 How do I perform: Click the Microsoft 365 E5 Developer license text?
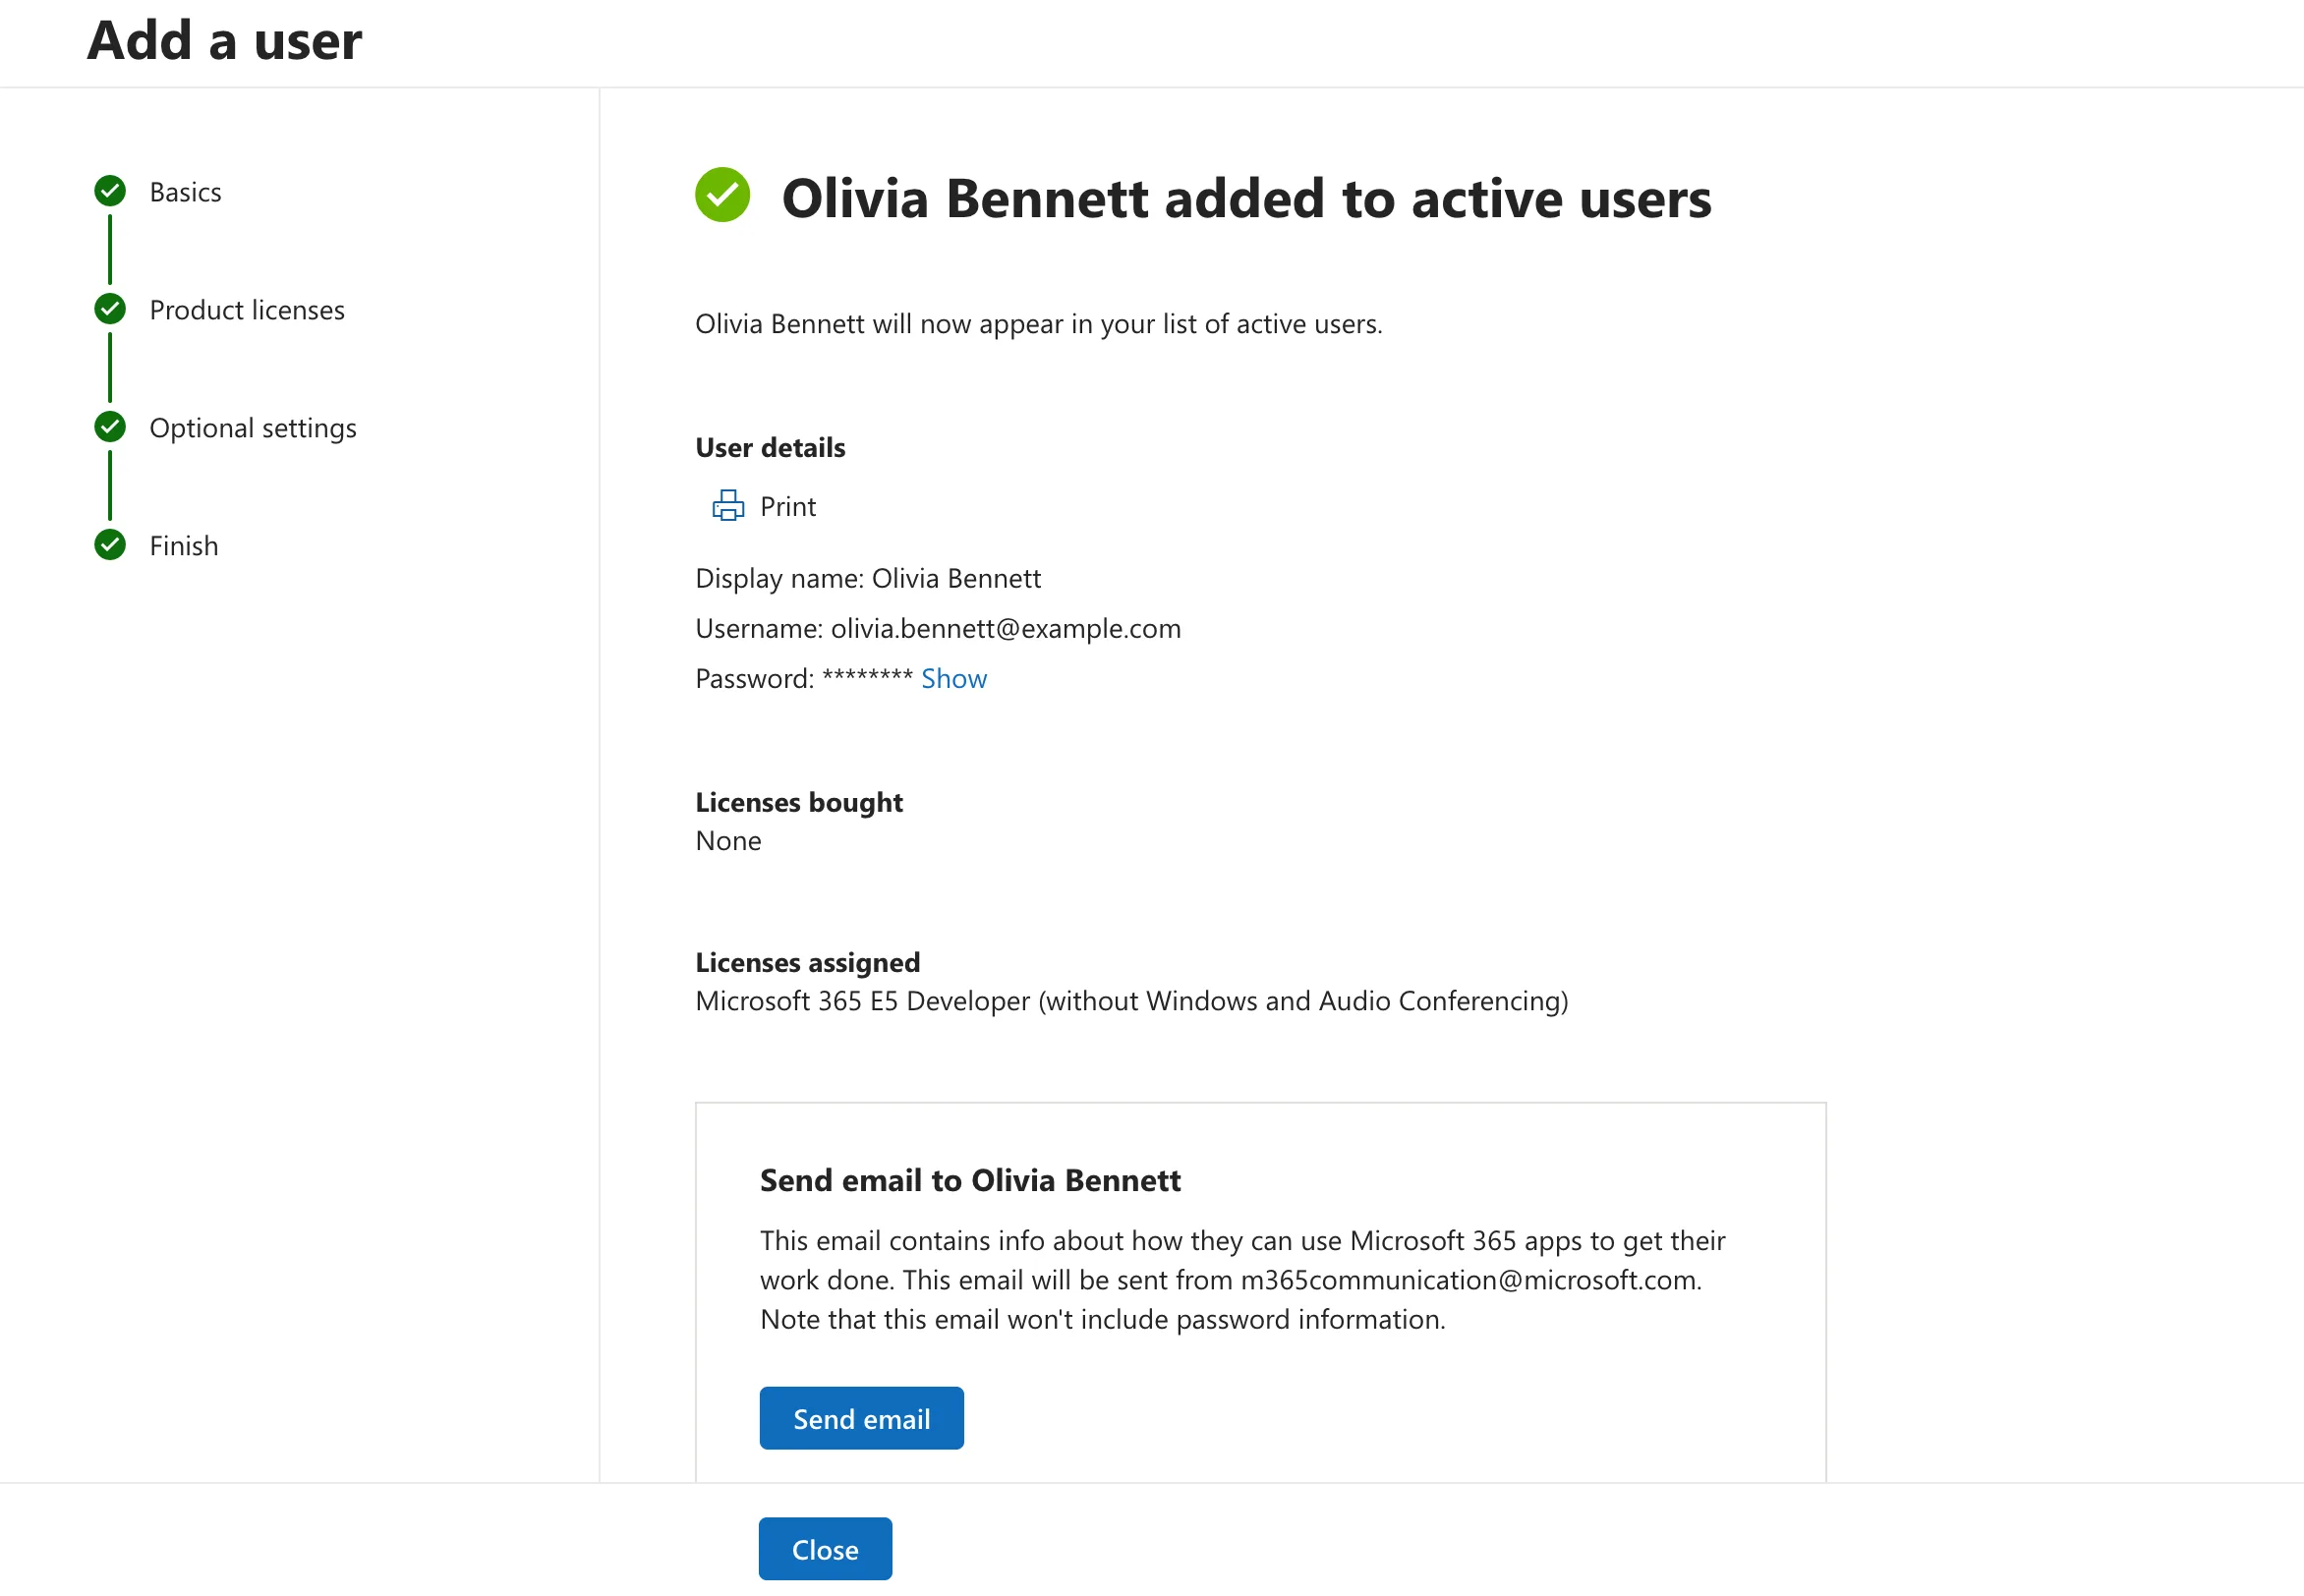coord(1132,1001)
